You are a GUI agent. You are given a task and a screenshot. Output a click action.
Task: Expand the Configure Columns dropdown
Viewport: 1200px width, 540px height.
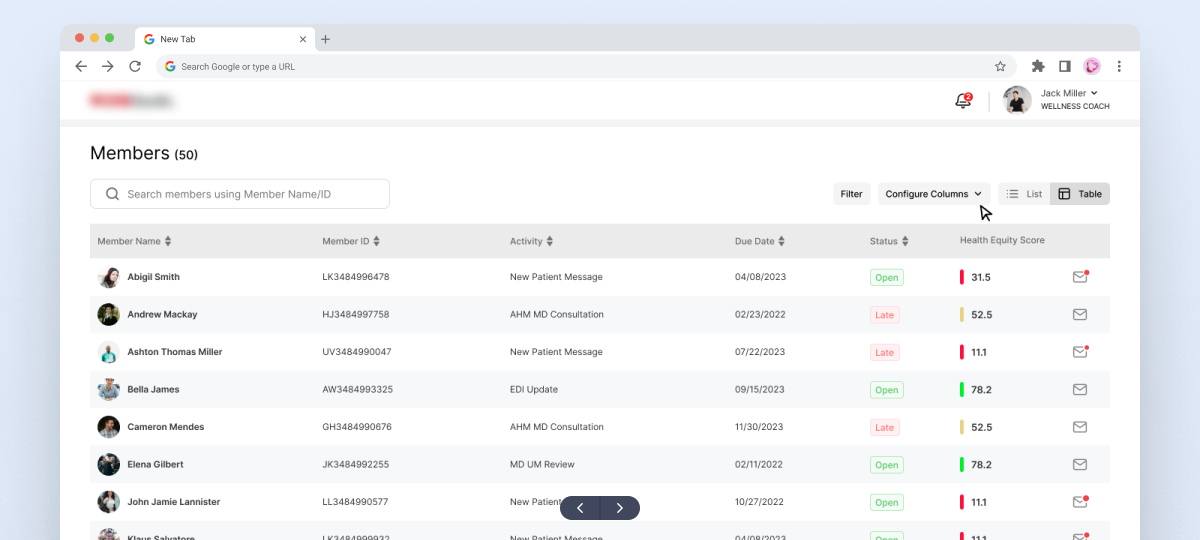tap(934, 194)
